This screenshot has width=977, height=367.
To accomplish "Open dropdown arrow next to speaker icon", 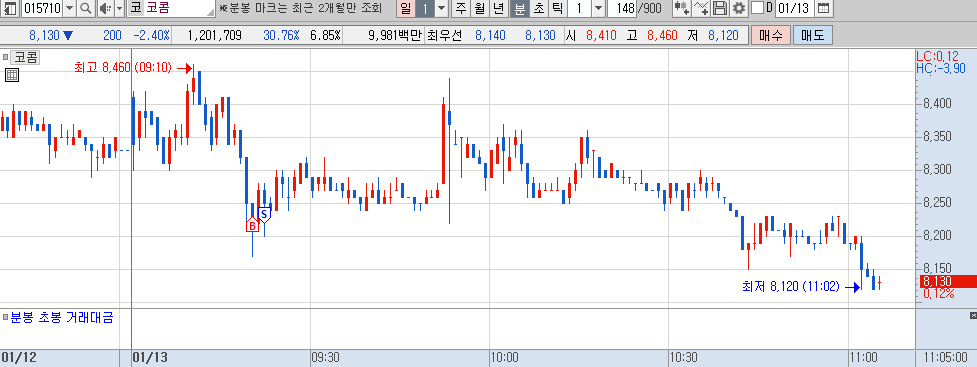I will 120,9.
